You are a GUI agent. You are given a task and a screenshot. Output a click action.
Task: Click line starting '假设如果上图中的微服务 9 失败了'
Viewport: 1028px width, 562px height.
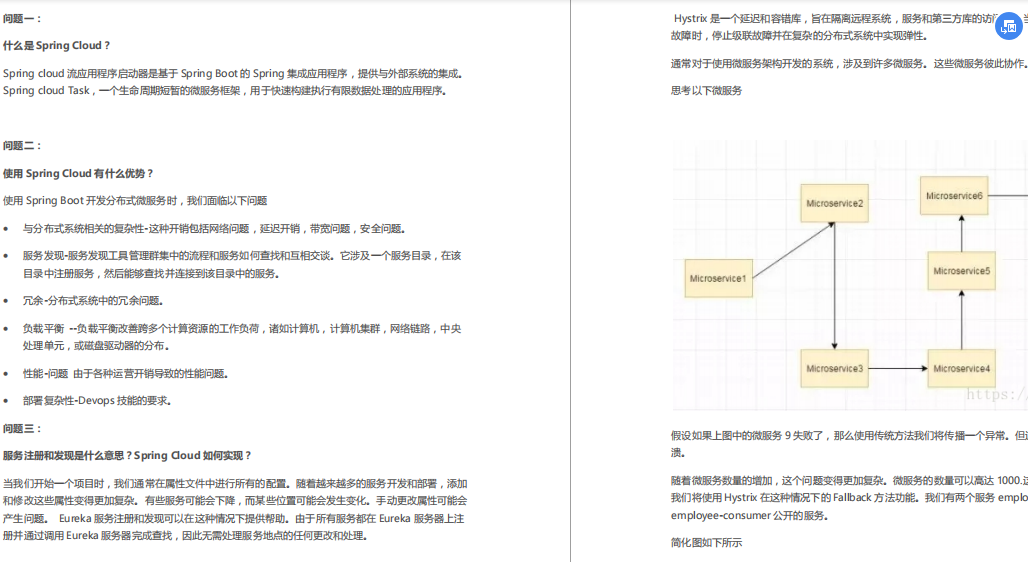(849, 435)
